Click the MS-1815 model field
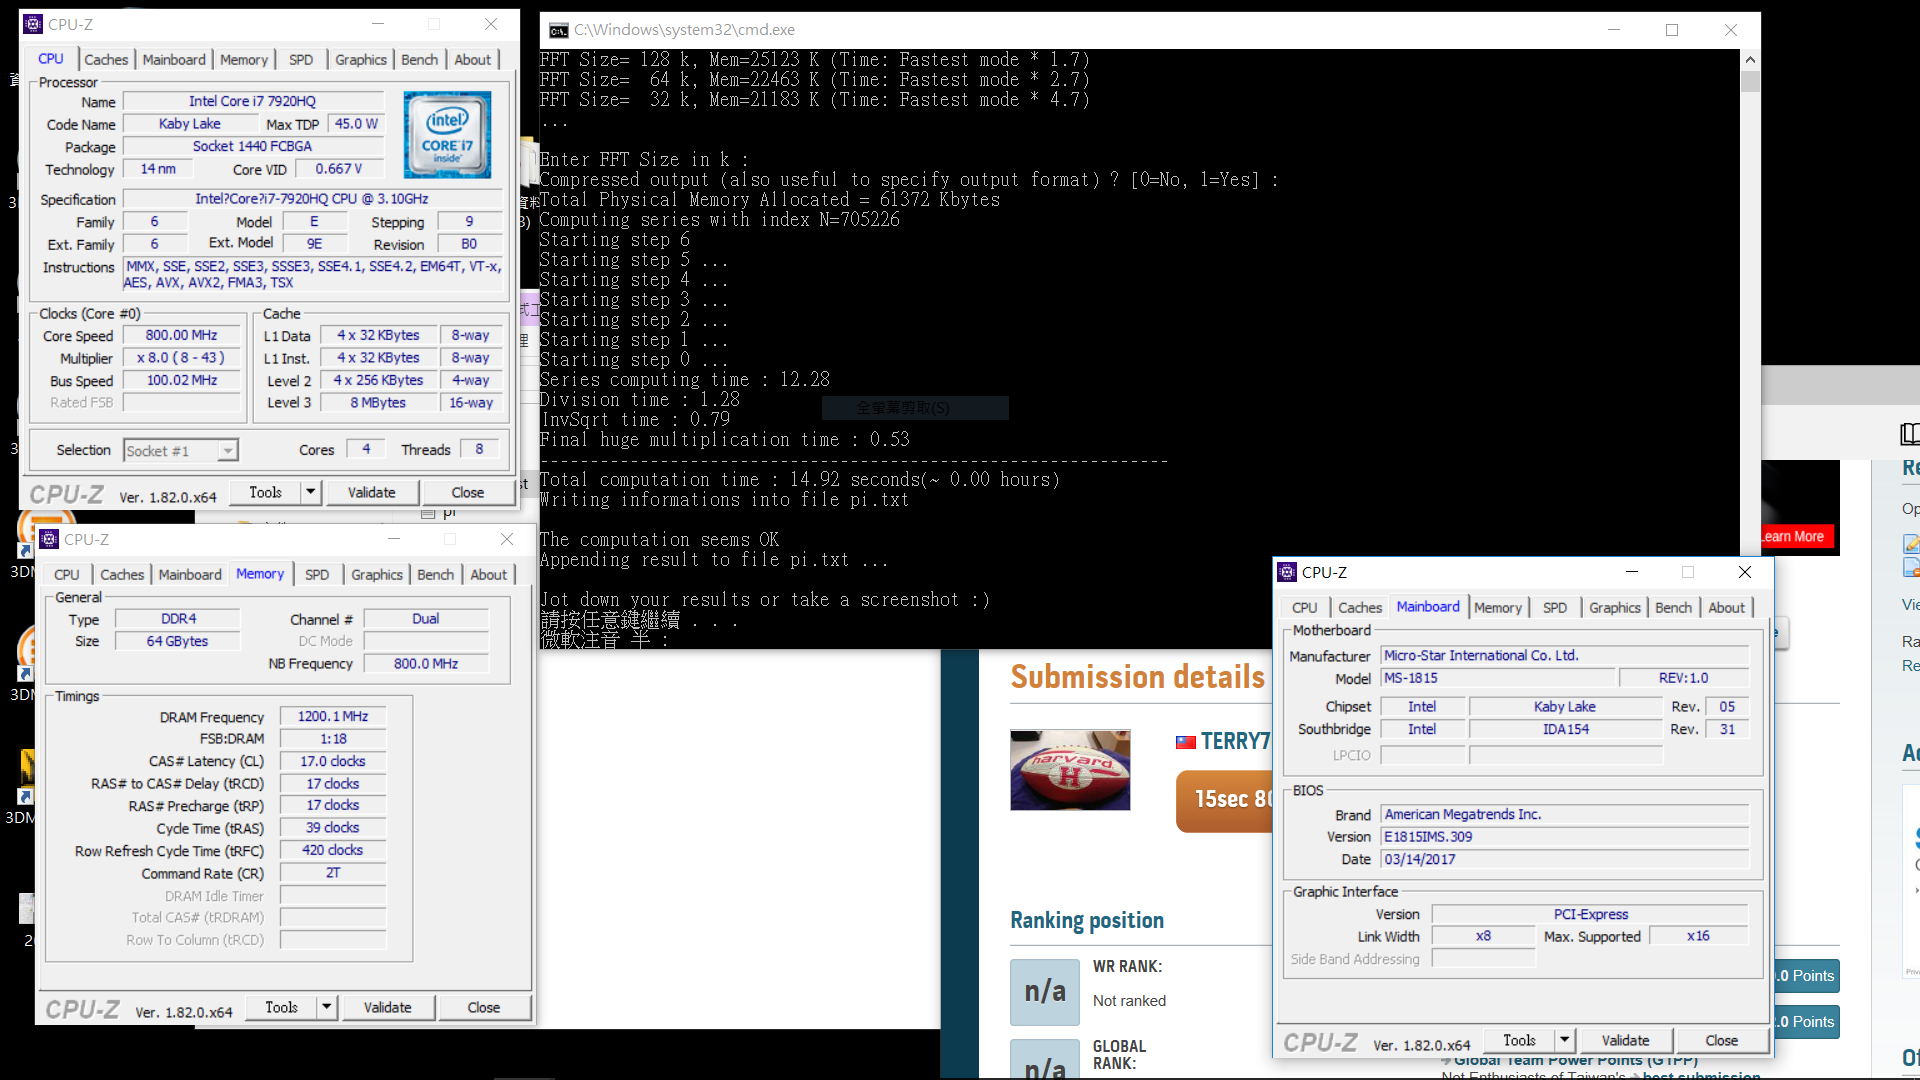The height and width of the screenshot is (1080, 1920). (x=1497, y=678)
